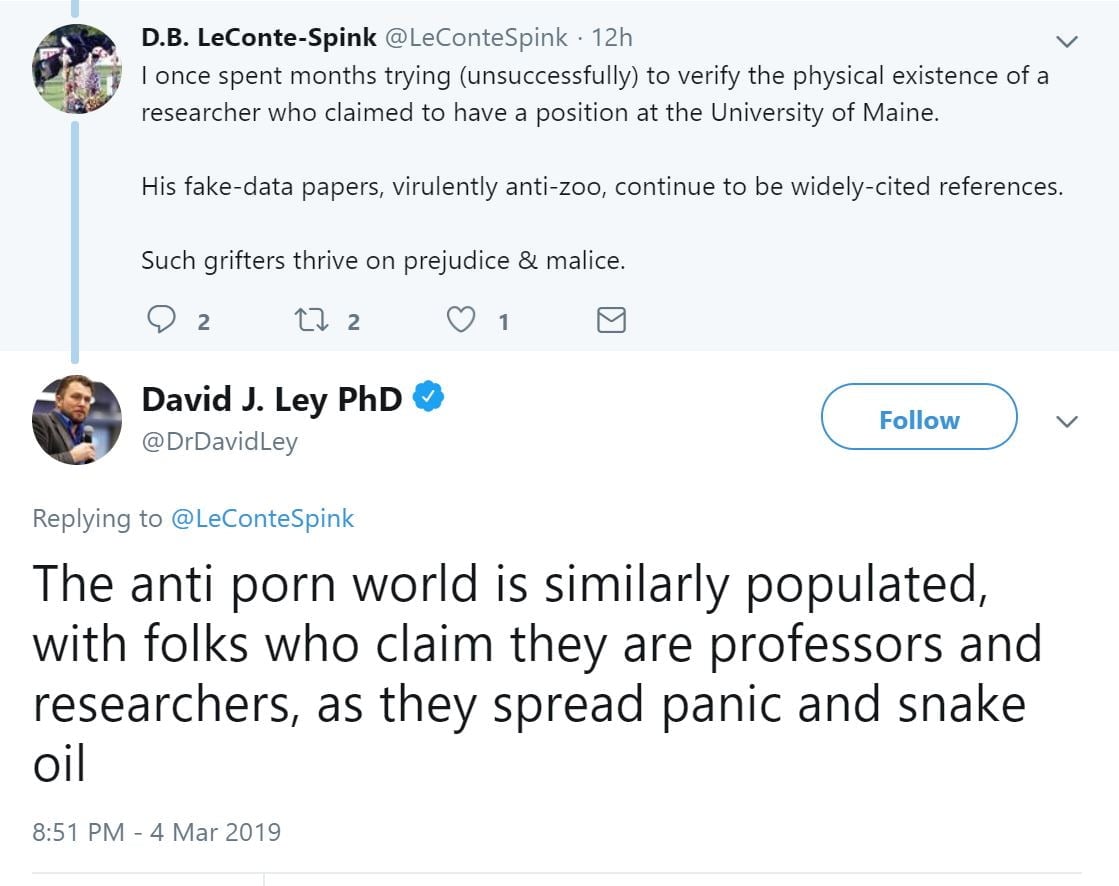Click the David J. Ley PhD name
This screenshot has height=886, width=1119.
click(x=272, y=399)
